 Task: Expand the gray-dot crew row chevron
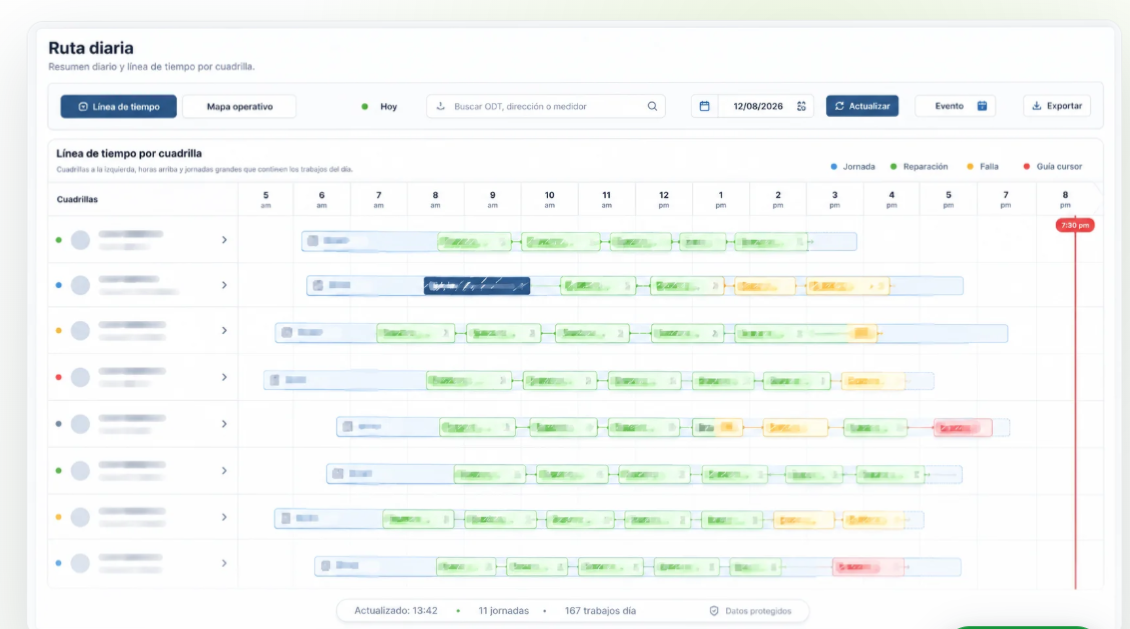coord(224,424)
